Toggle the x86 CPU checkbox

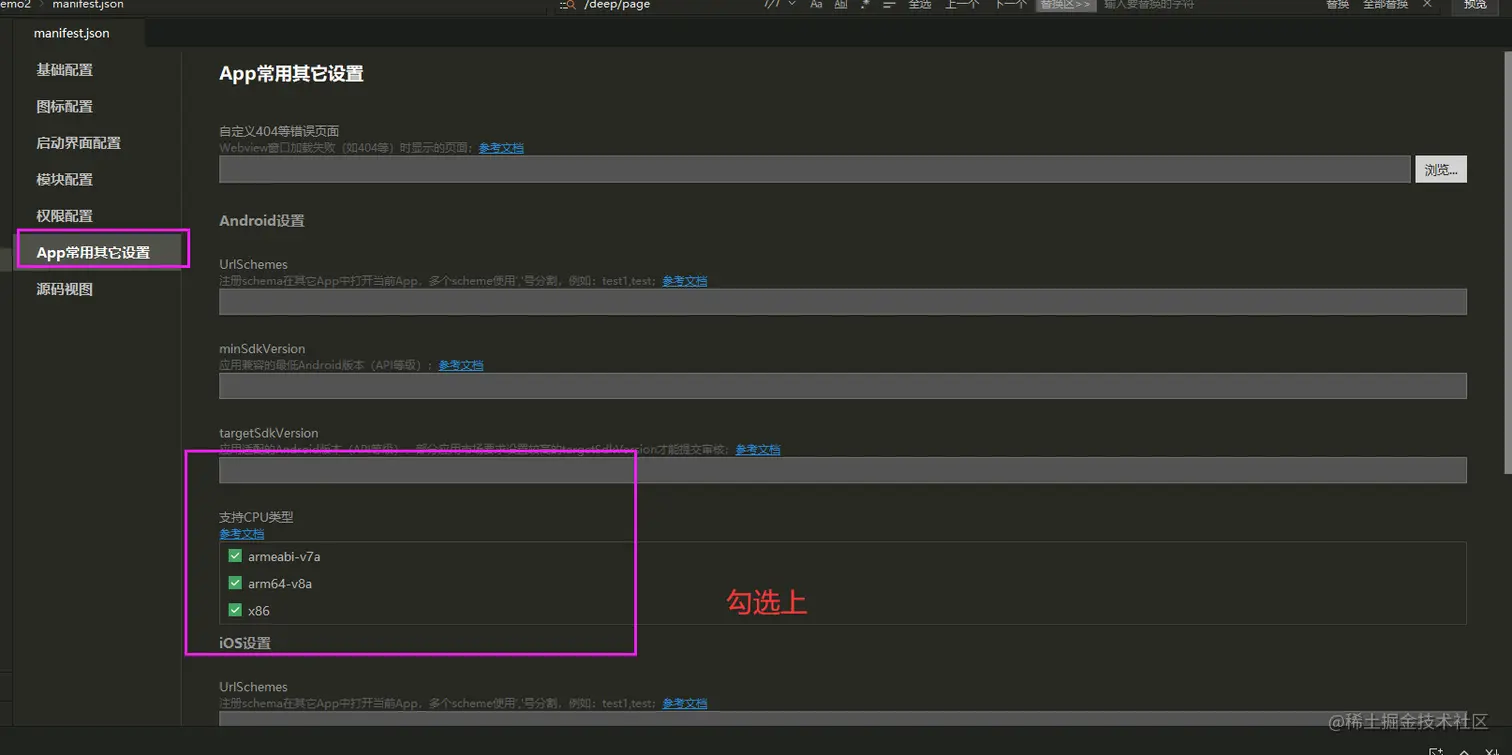point(235,610)
